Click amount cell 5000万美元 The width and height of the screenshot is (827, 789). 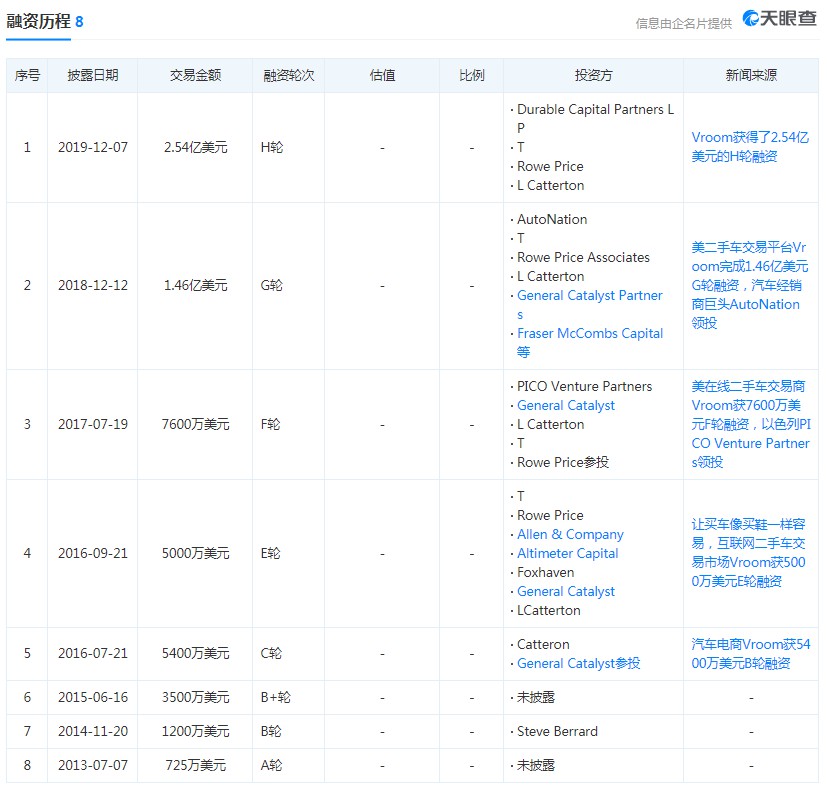tap(195, 553)
